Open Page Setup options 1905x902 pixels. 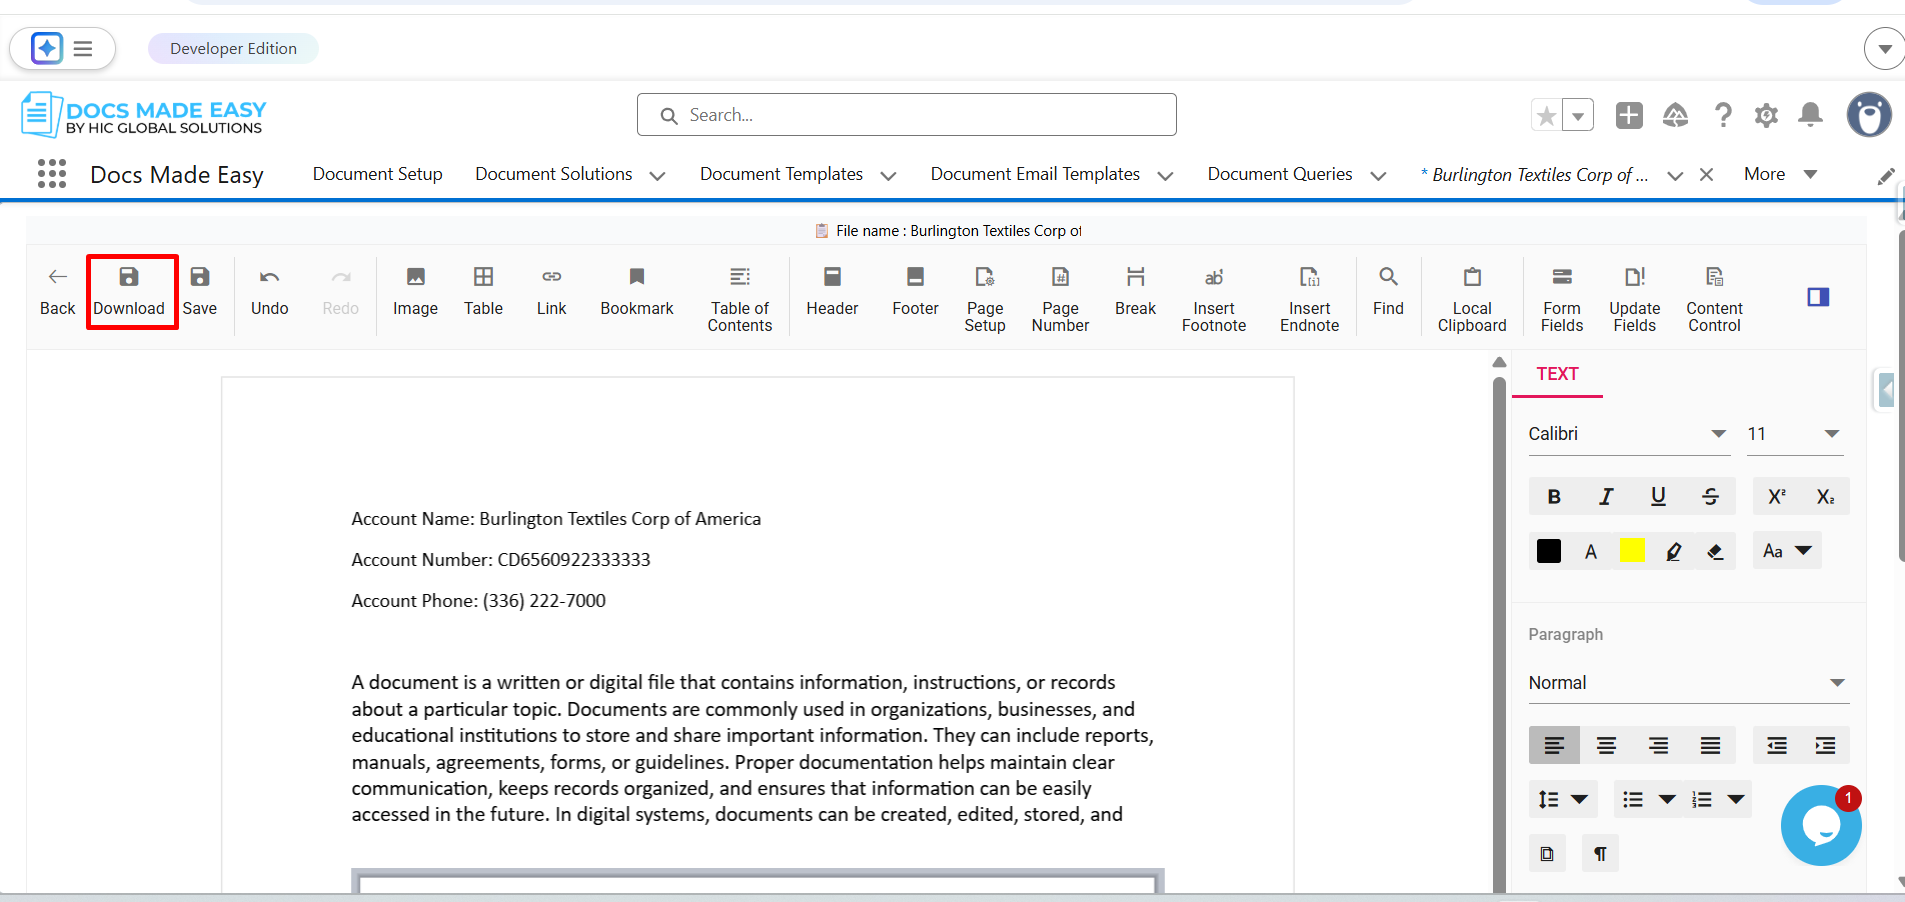pyautogui.click(x=985, y=299)
